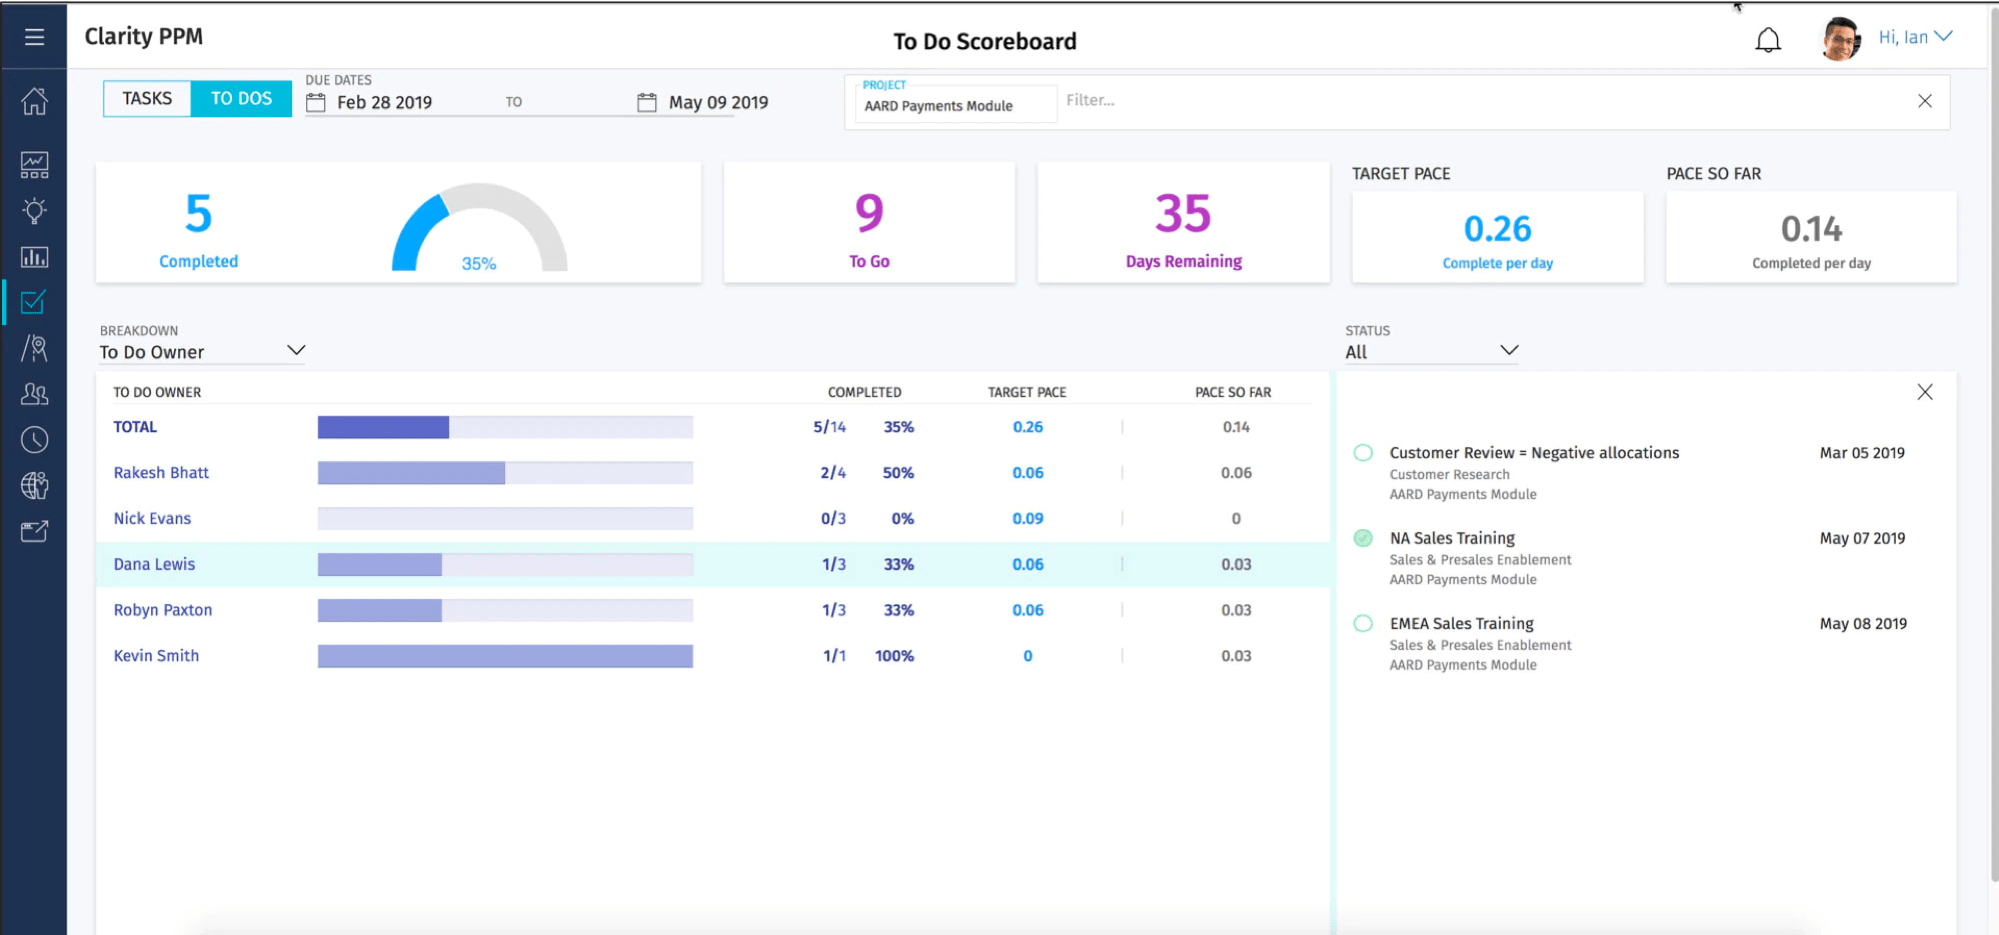
Task: Toggle NA Sales Training completion circle
Action: [x=1363, y=538]
